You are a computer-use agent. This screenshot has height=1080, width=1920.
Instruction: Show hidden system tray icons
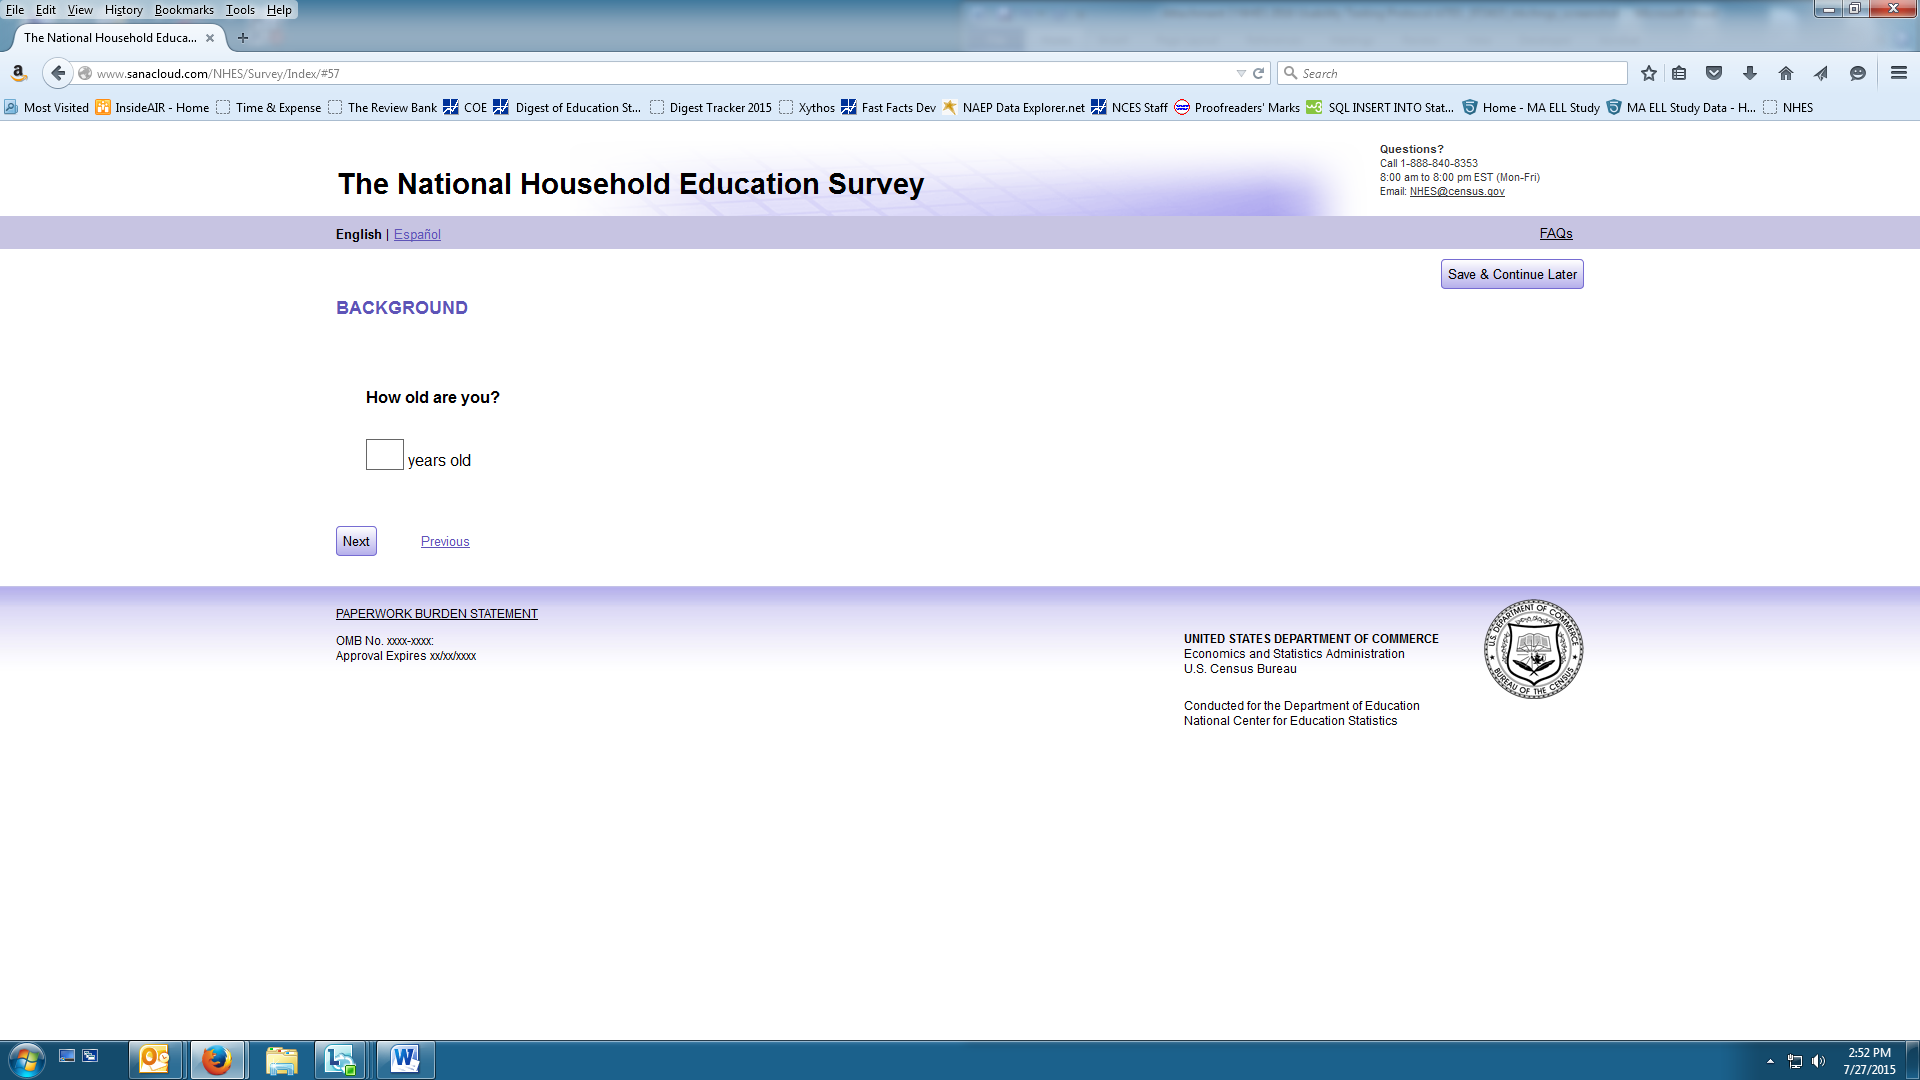click(x=1770, y=1061)
